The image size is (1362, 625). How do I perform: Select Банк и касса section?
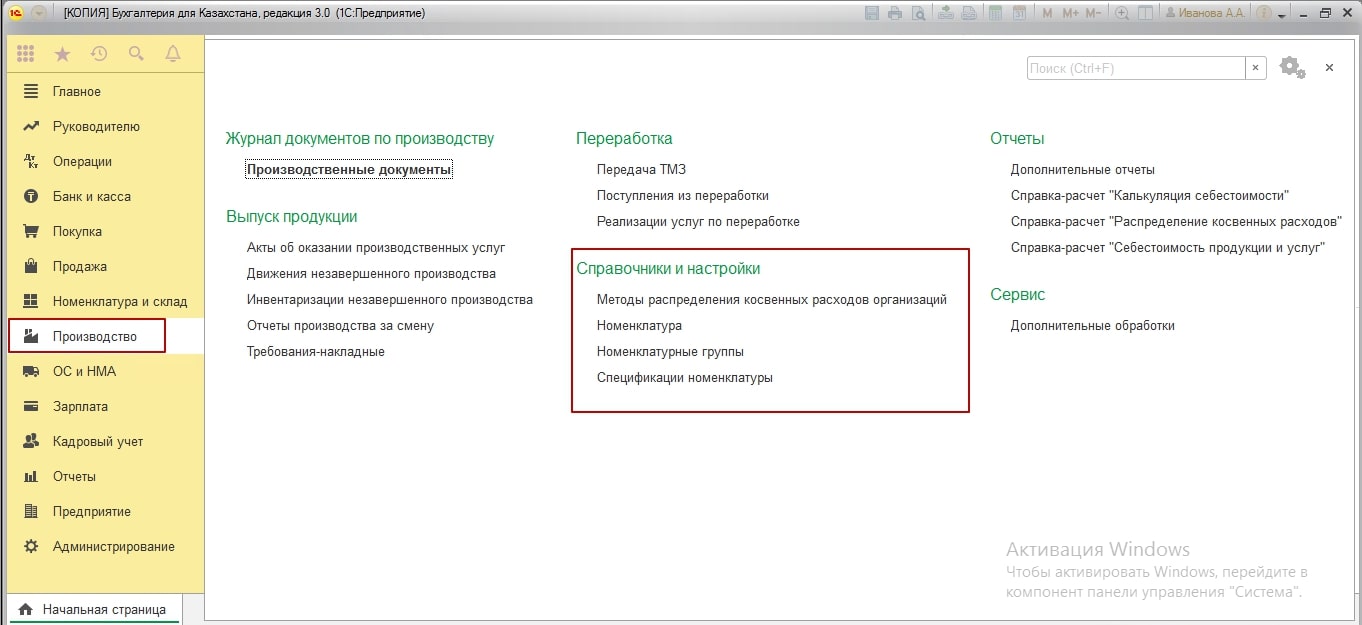click(91, 196)
